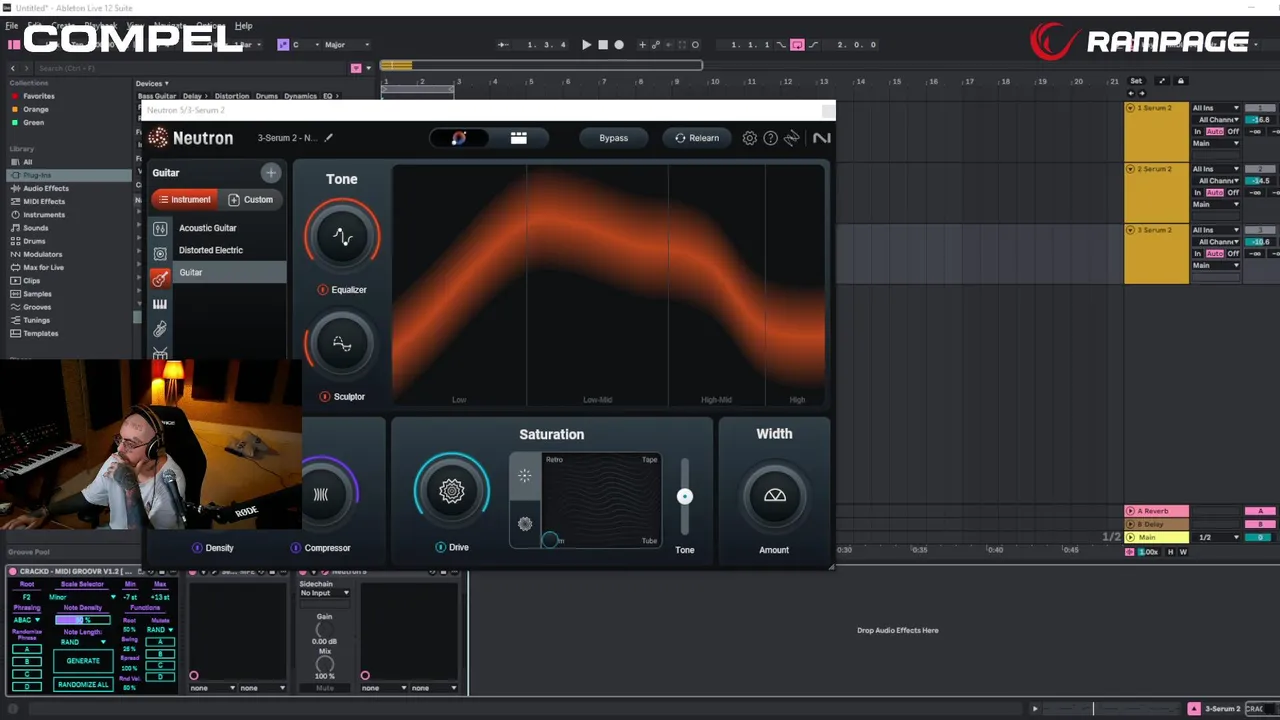Stop the Ableton transport
The height and width of the screenshot is (720, 1280).
(x=603, y=45)
